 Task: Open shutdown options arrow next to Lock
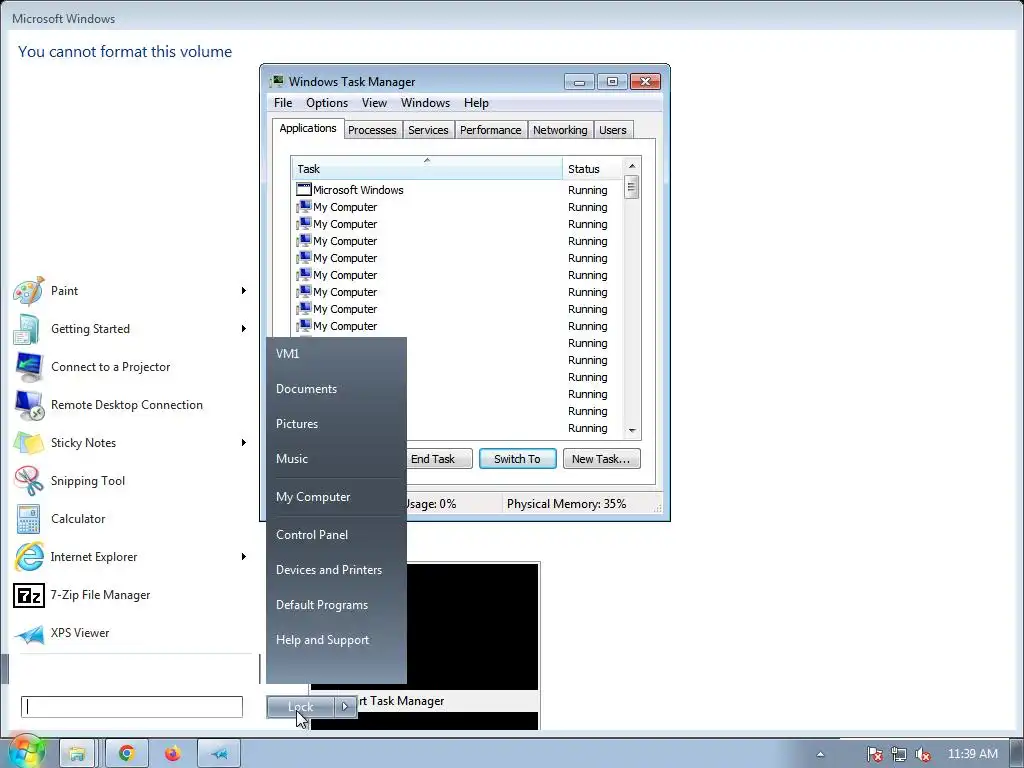(345, 707)
